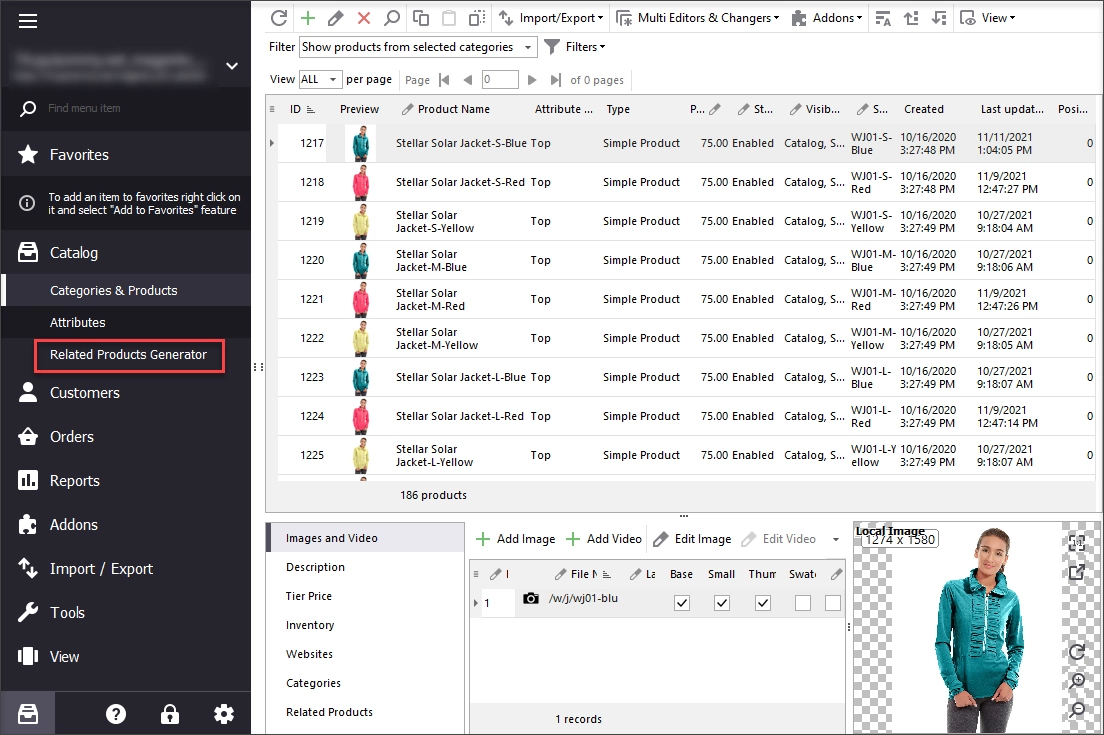Viewport: 1104px width, 735px height.
Task: Click Find menu item search field
Action: (125, 108)
